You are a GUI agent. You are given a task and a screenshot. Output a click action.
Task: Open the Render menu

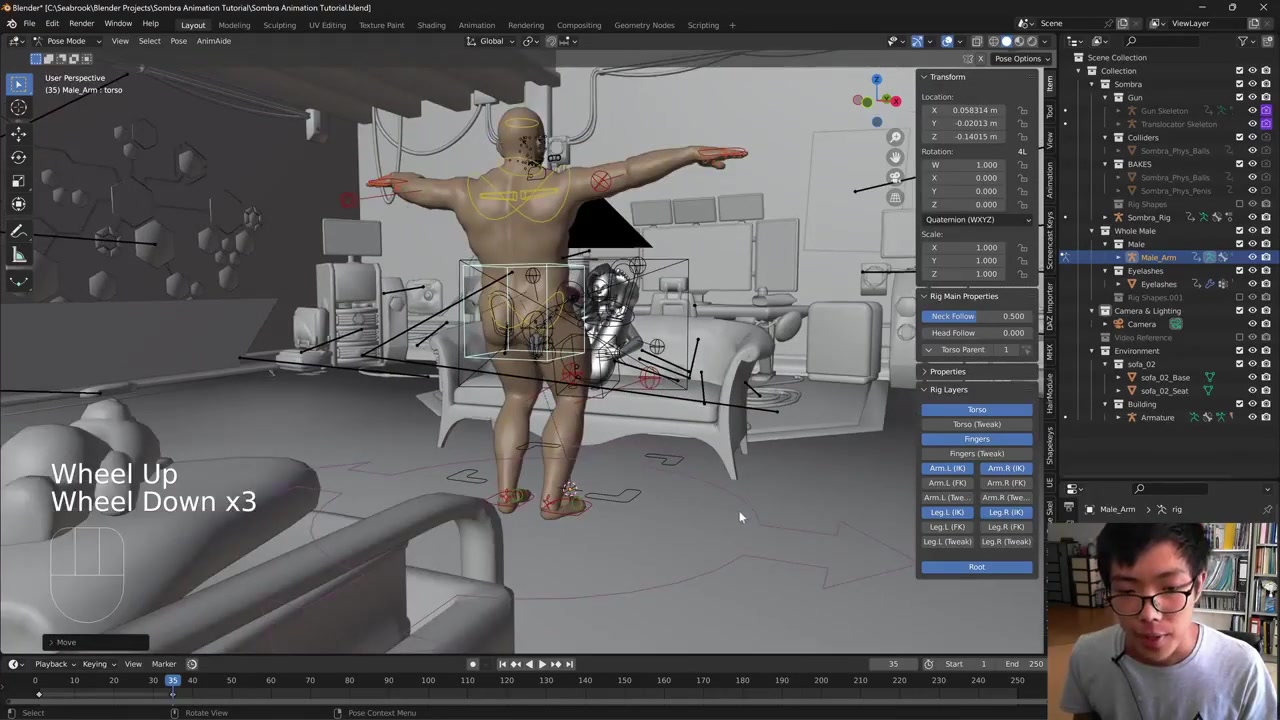coord(81,23)
